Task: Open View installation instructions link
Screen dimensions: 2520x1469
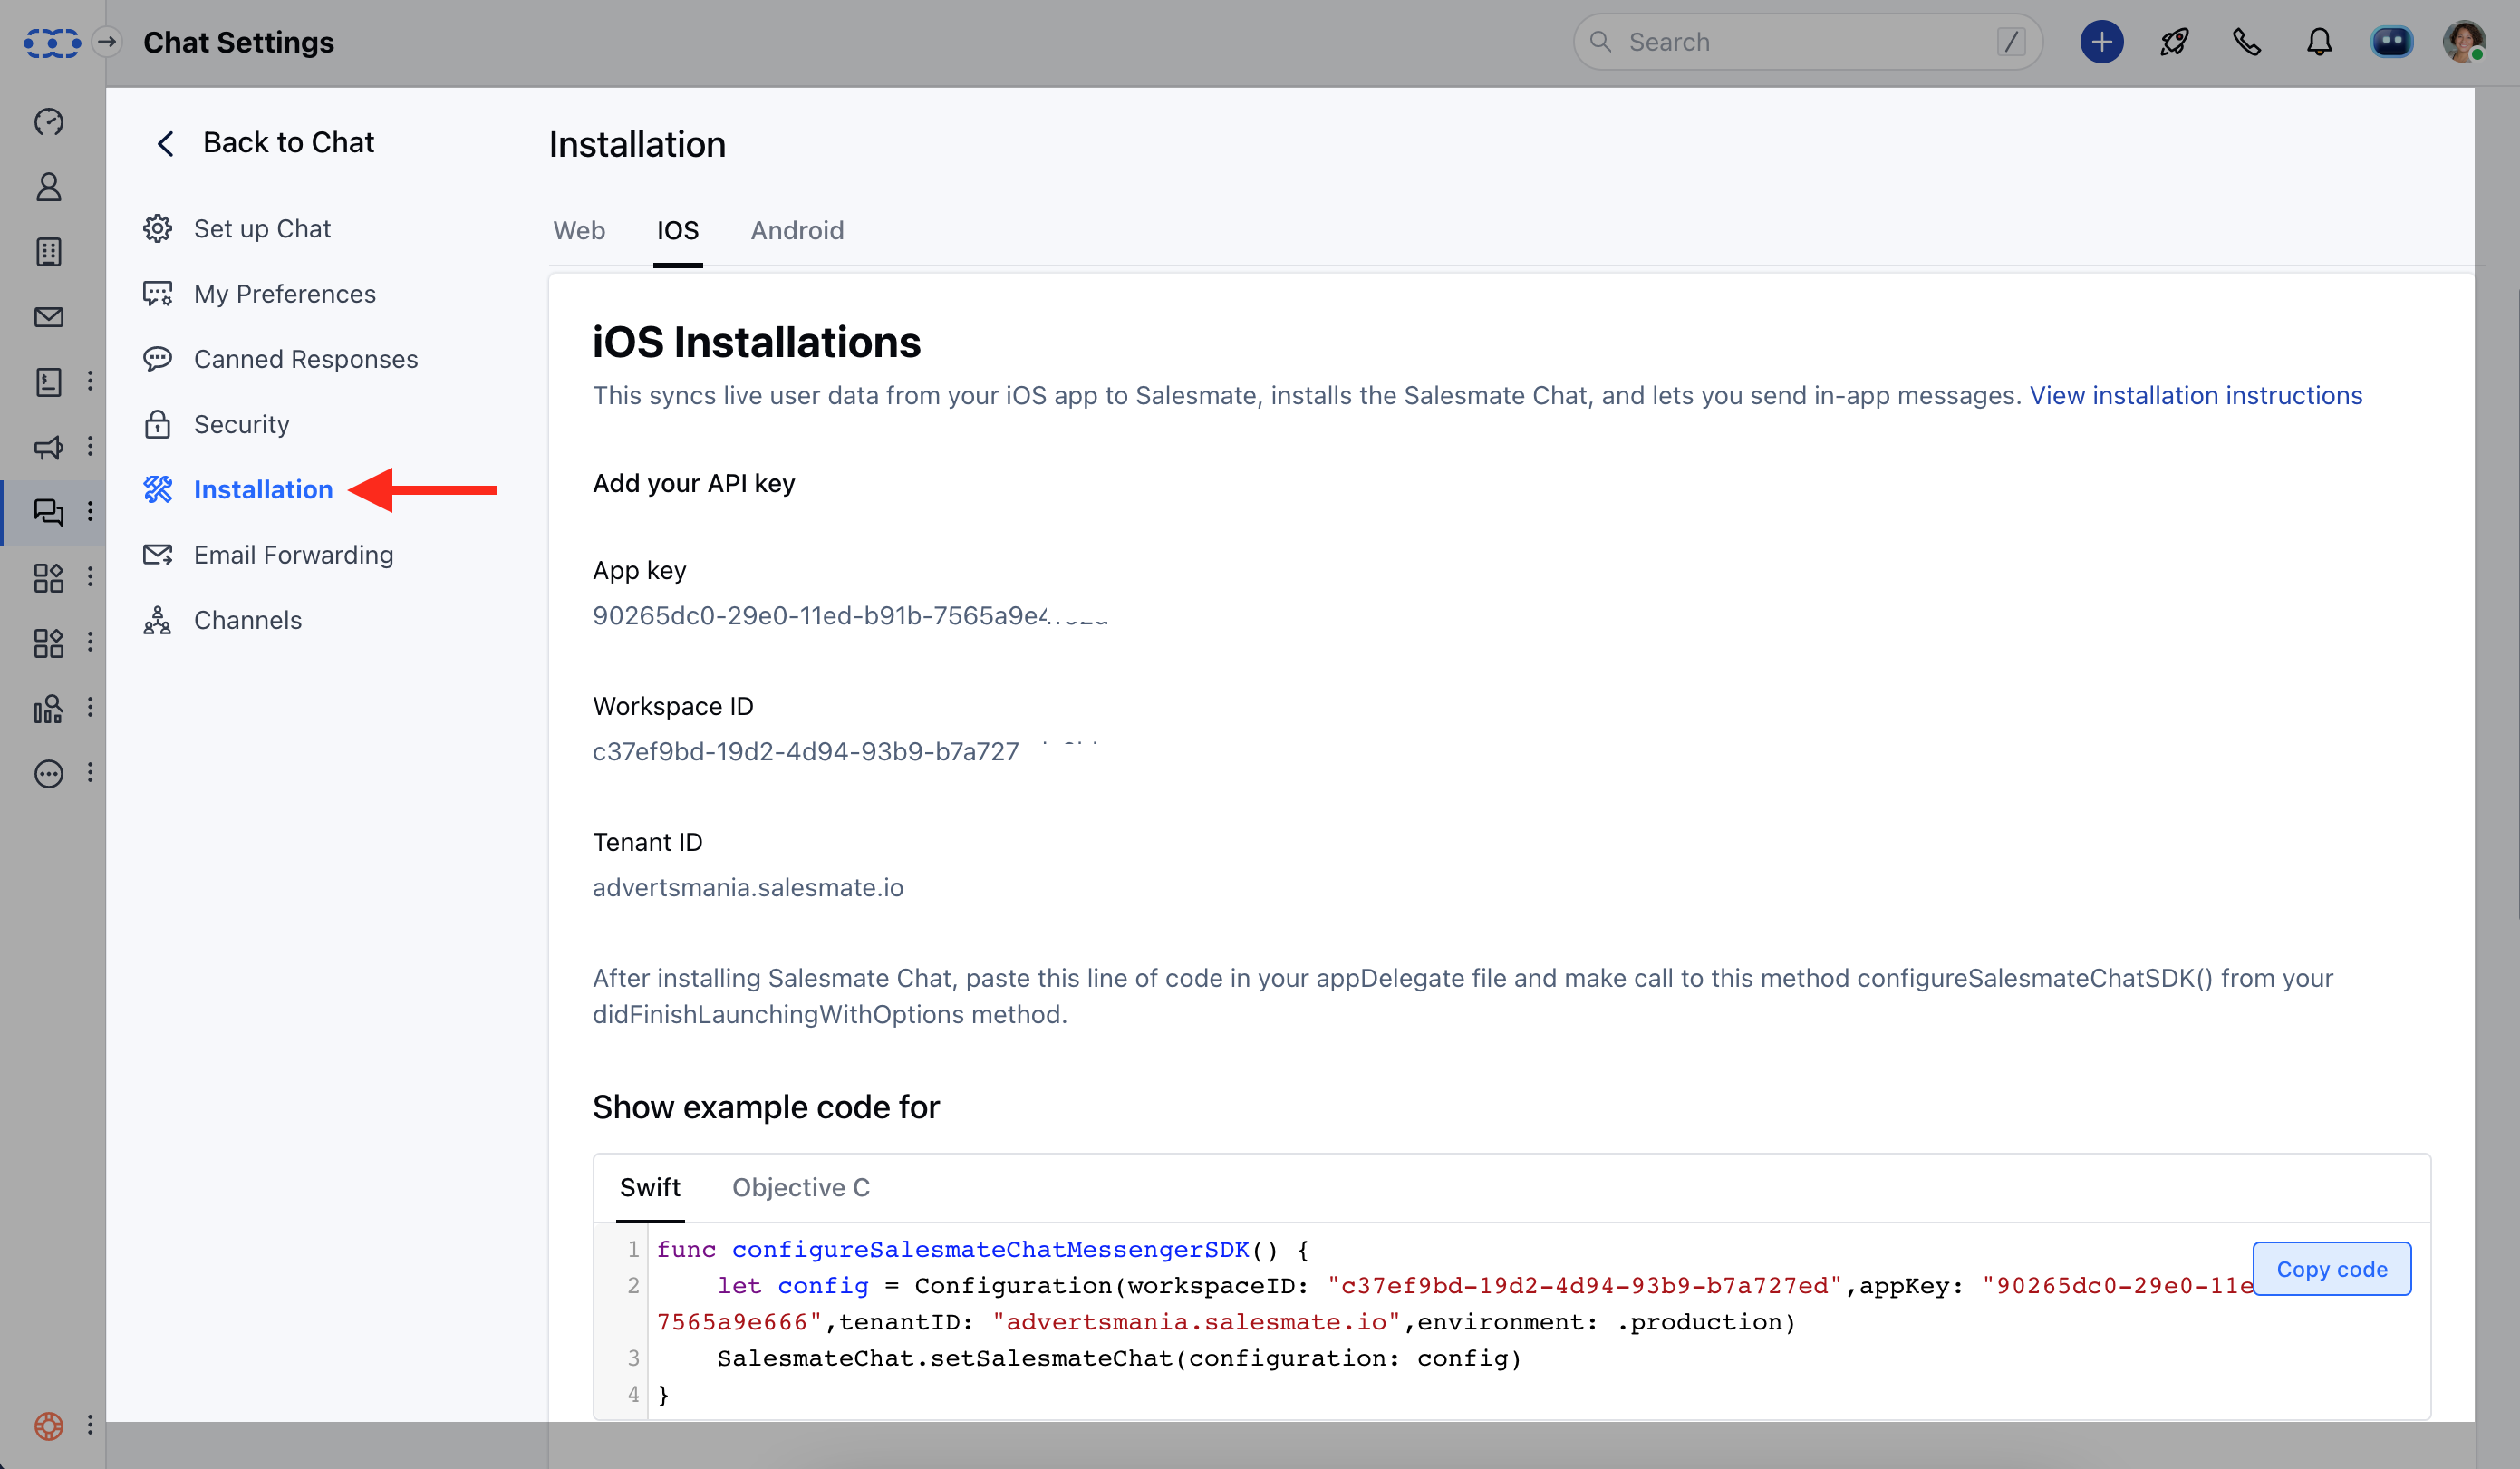Action: (2195, 396)
